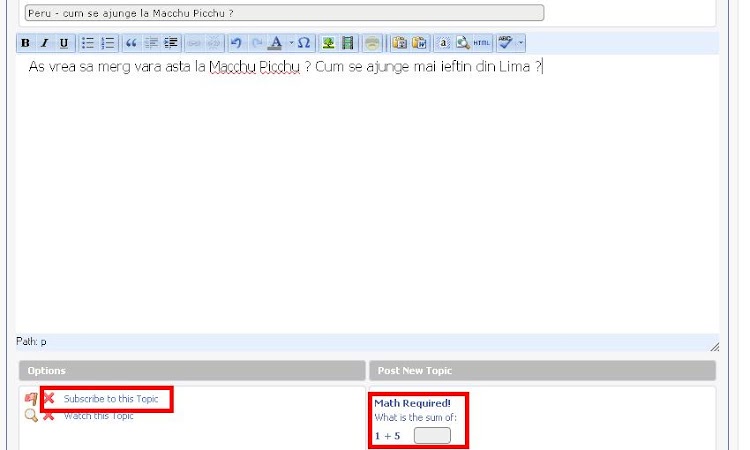750x450 pixels.
Task: Insert a bulleted list
Action: pos(88,43)
